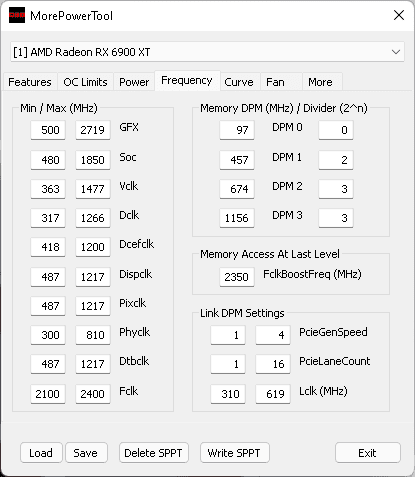
Task: Edit DPM 3 divider field
Action: (336, 218)
